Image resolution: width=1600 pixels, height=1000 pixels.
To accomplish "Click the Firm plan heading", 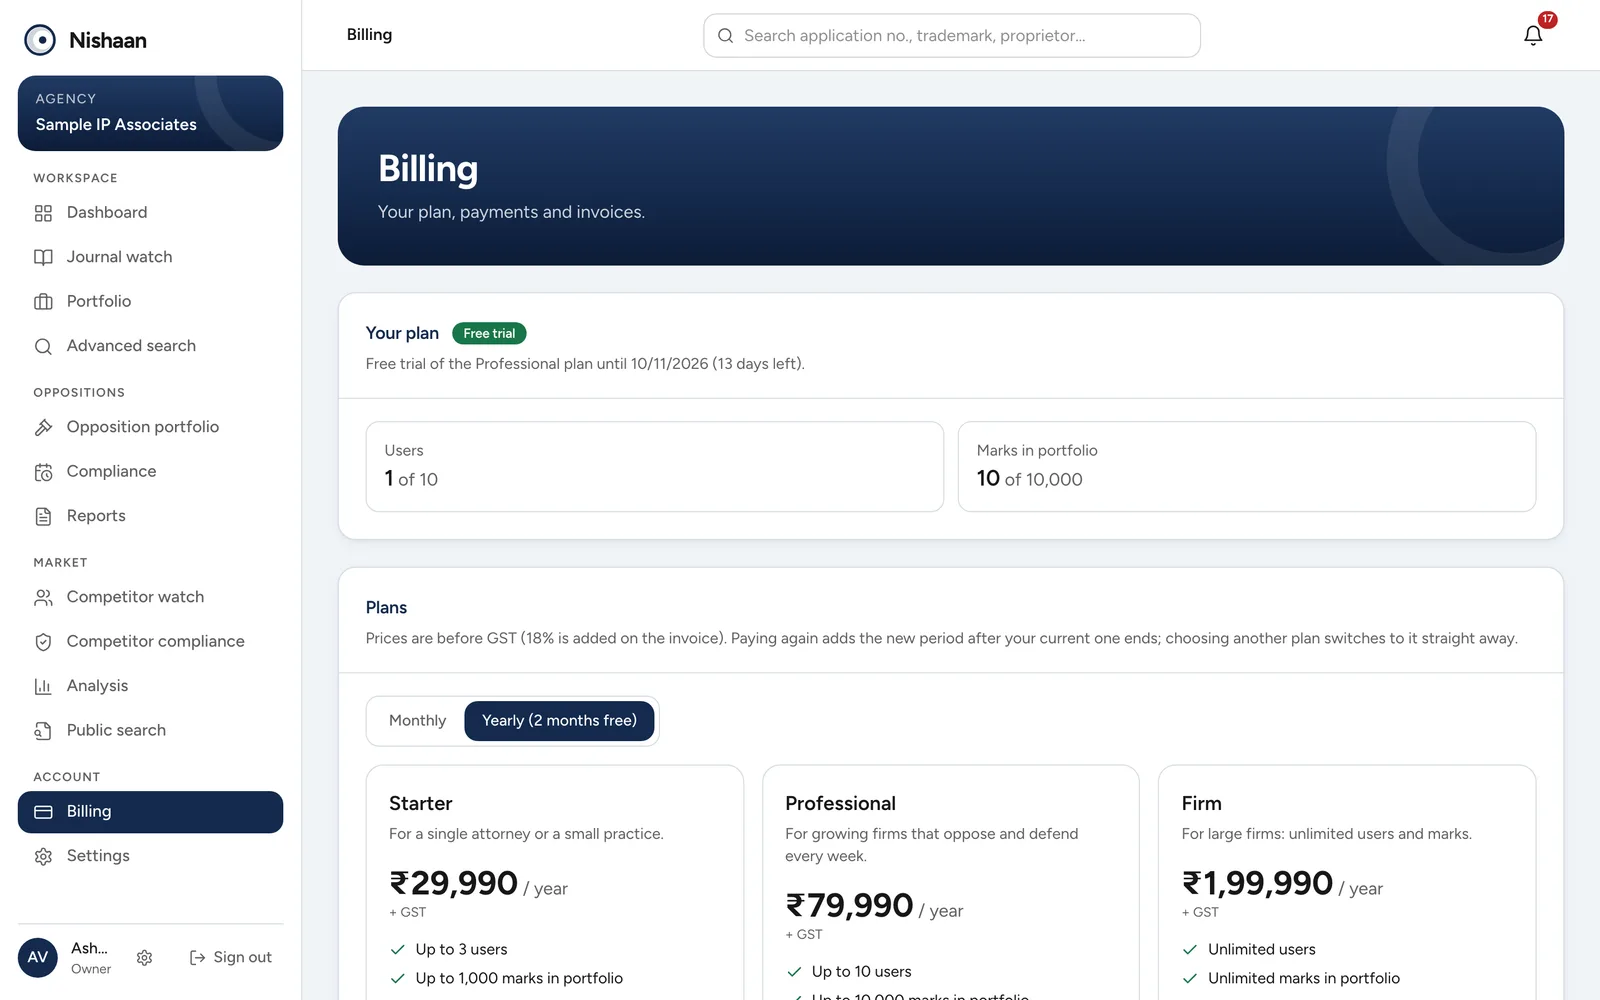I will (x=1201, y=804).
